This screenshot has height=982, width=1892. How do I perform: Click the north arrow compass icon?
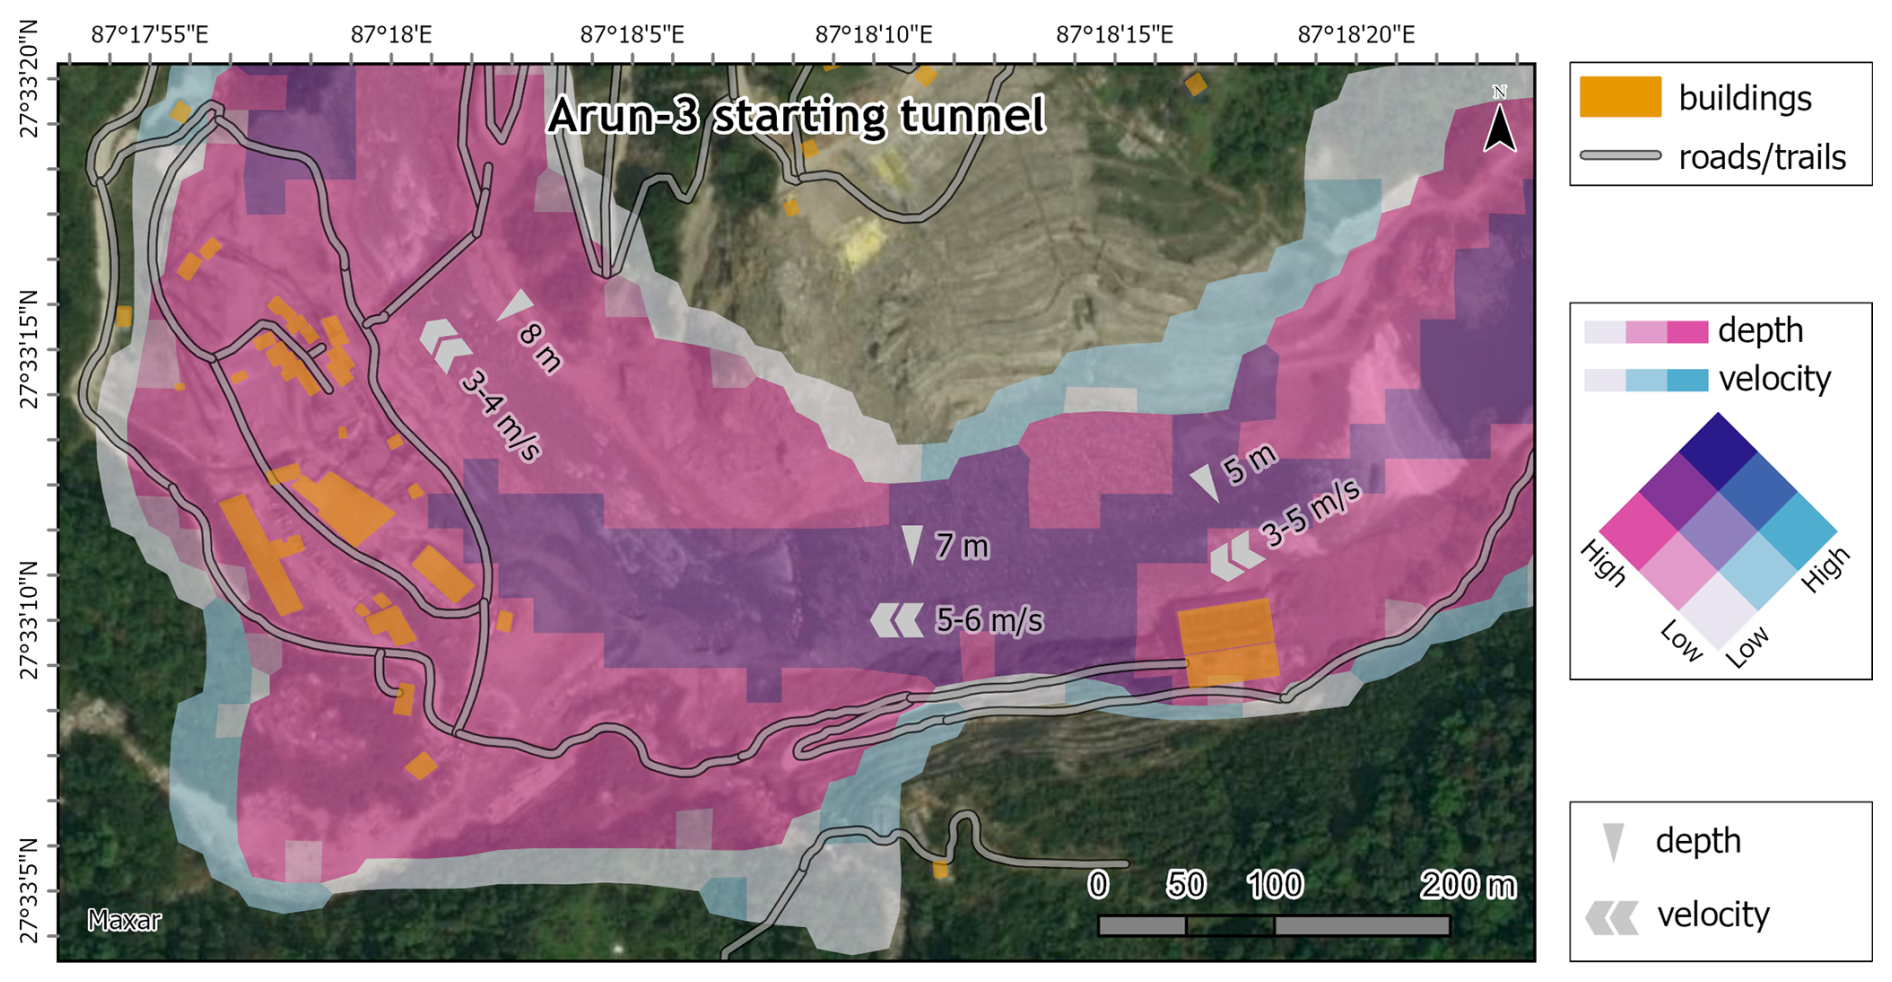tap(1499, 121)
